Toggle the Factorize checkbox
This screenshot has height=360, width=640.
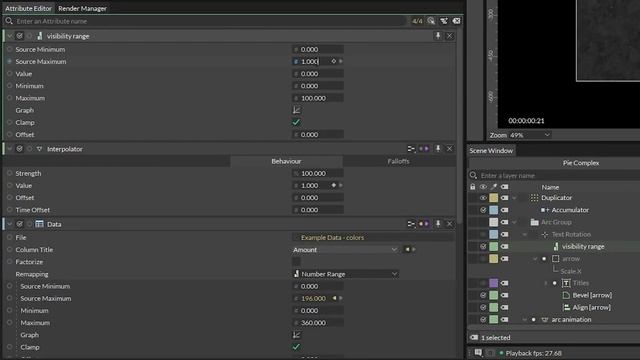[296, 262]
